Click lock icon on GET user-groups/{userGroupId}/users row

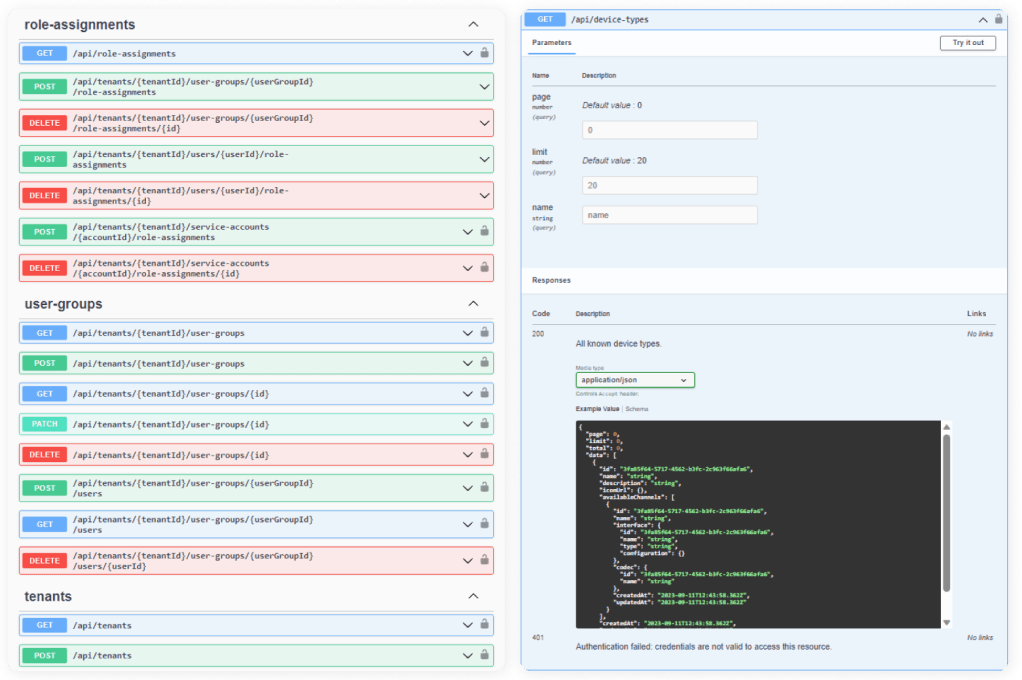click(x=484, y=524)
